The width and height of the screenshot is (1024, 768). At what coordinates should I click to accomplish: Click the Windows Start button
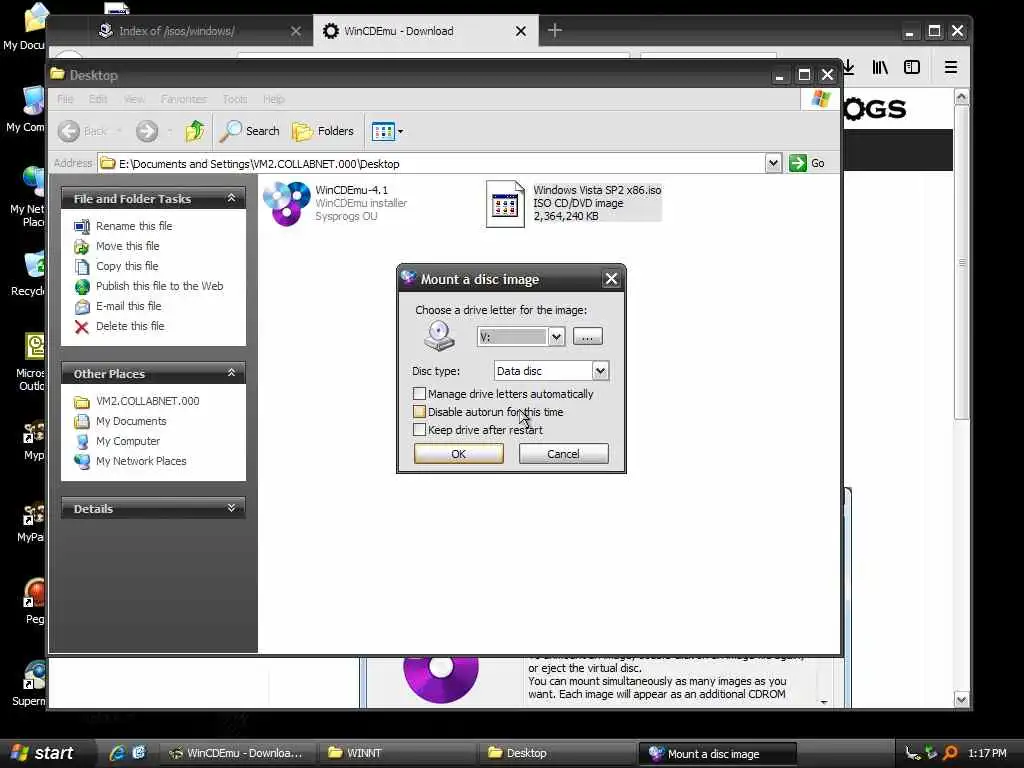[43, 753]
